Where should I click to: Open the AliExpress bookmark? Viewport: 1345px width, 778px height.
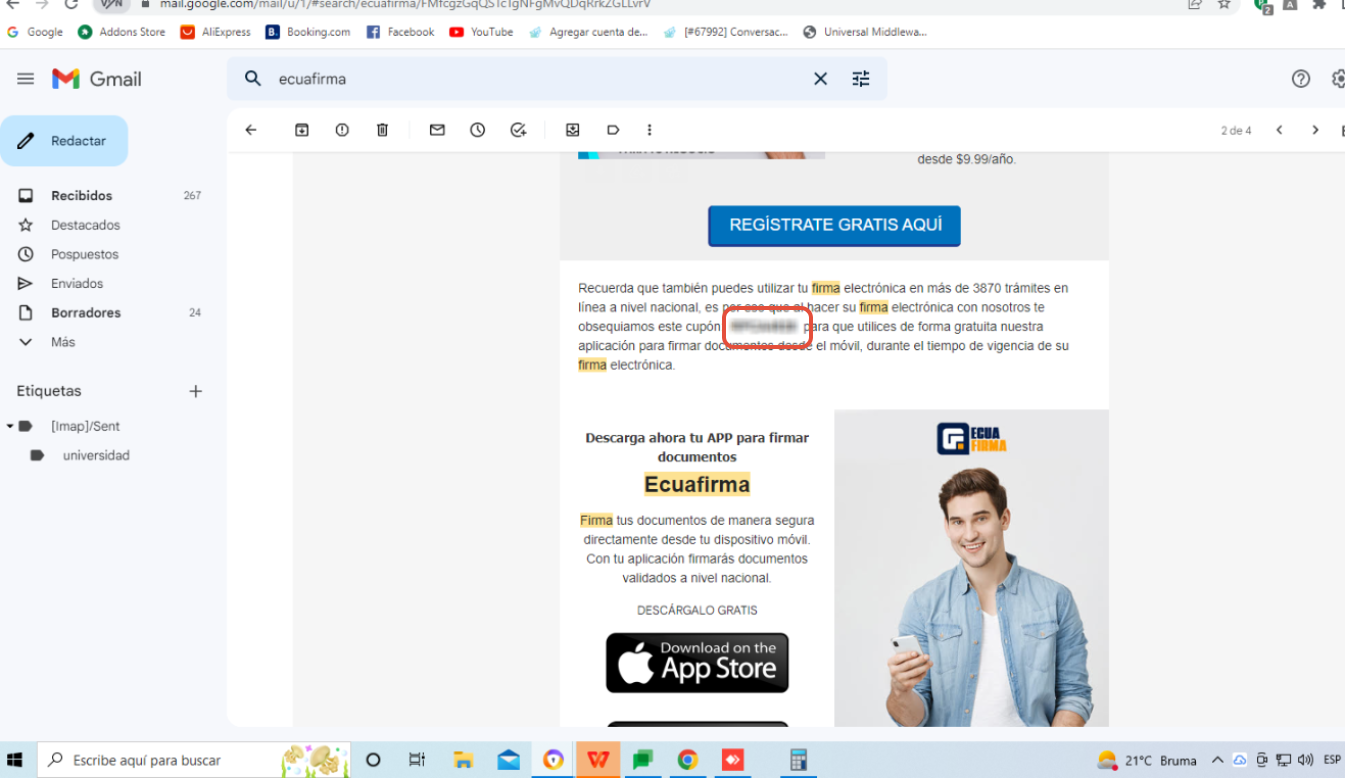[215, 32]
